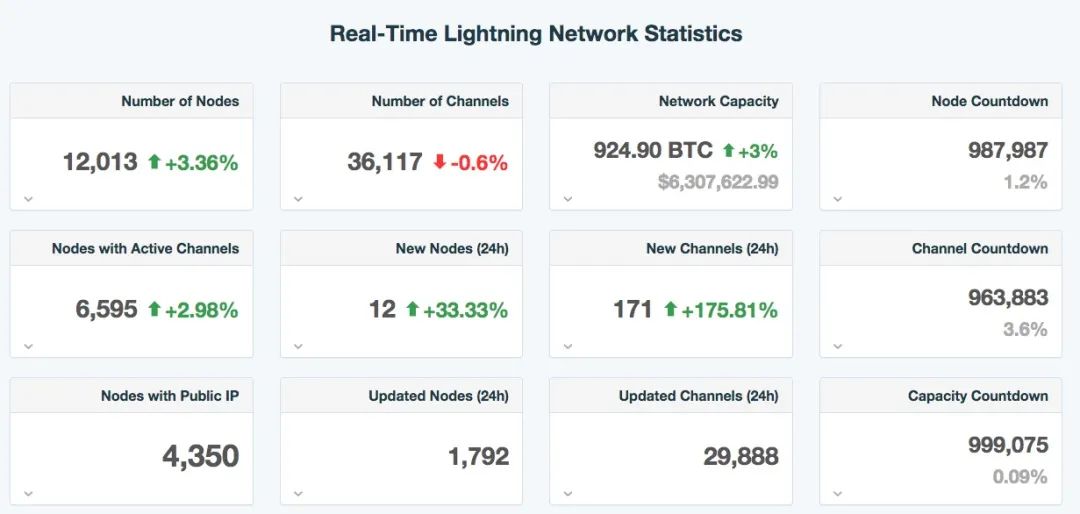Screen dimensions: 1080x514
Task: Expand the Node Countdown card chevron
Action: coord(838,198)
